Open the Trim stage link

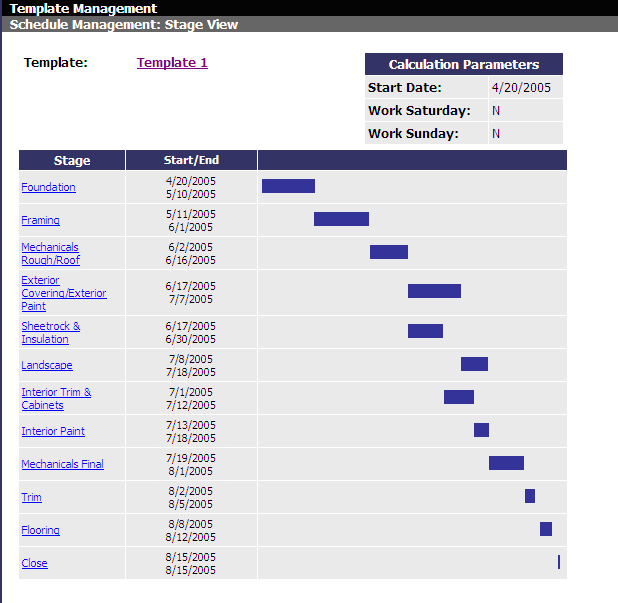(32, 497)
